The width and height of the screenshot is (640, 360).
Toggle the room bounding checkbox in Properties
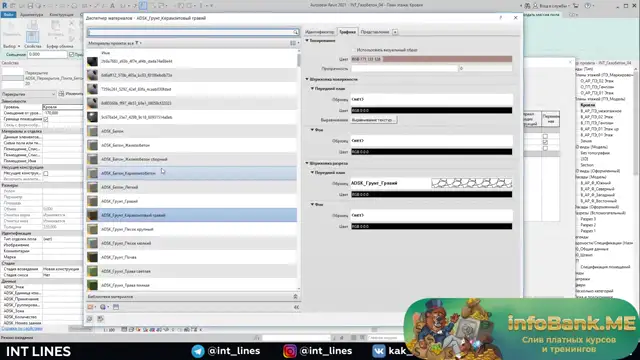pos(46,119)
